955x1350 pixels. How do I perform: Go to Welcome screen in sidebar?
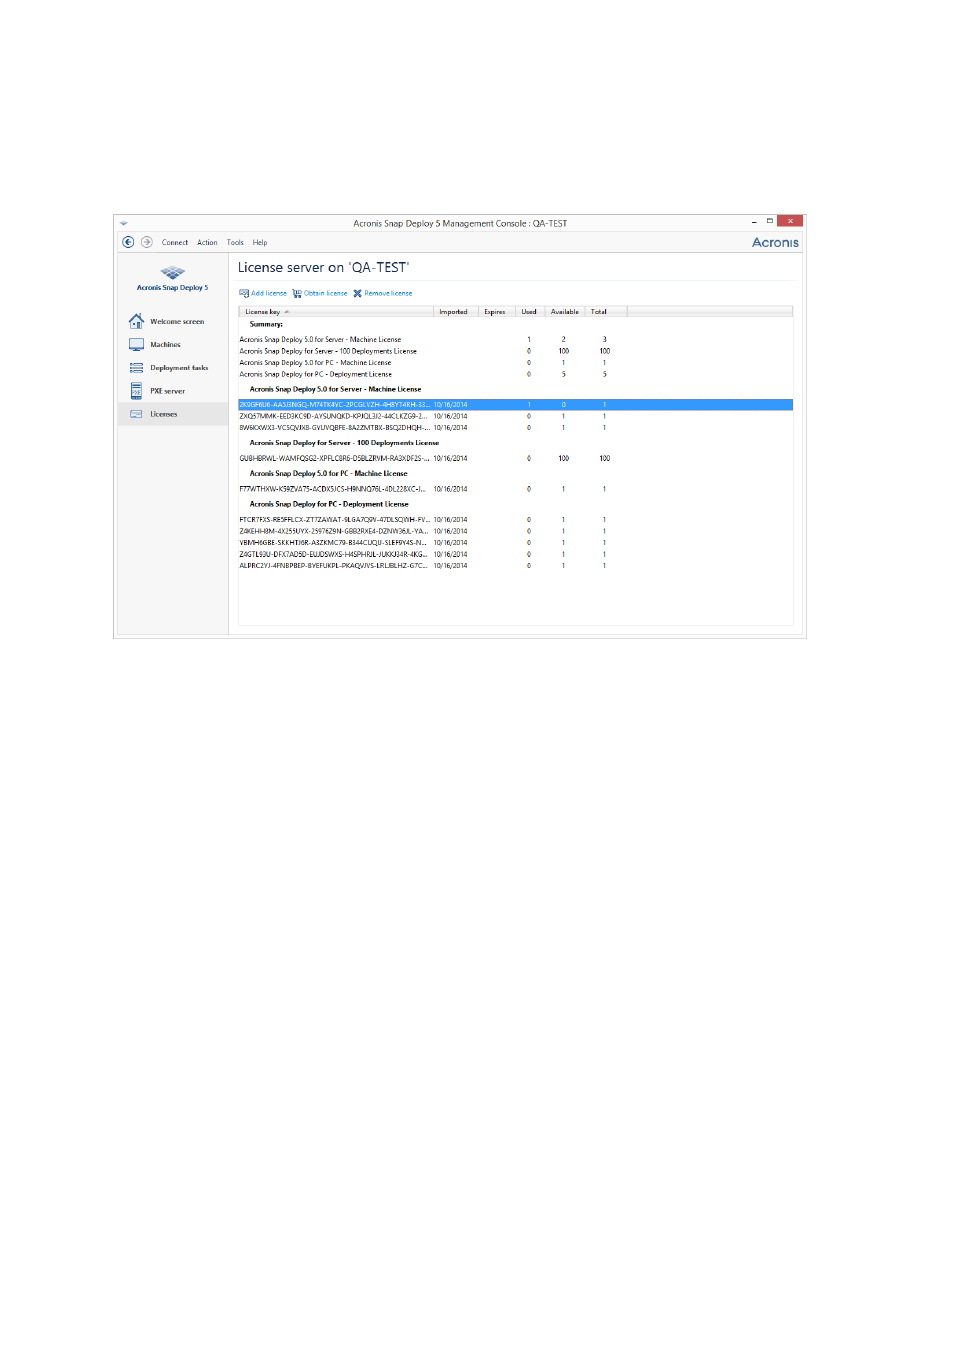173,321
